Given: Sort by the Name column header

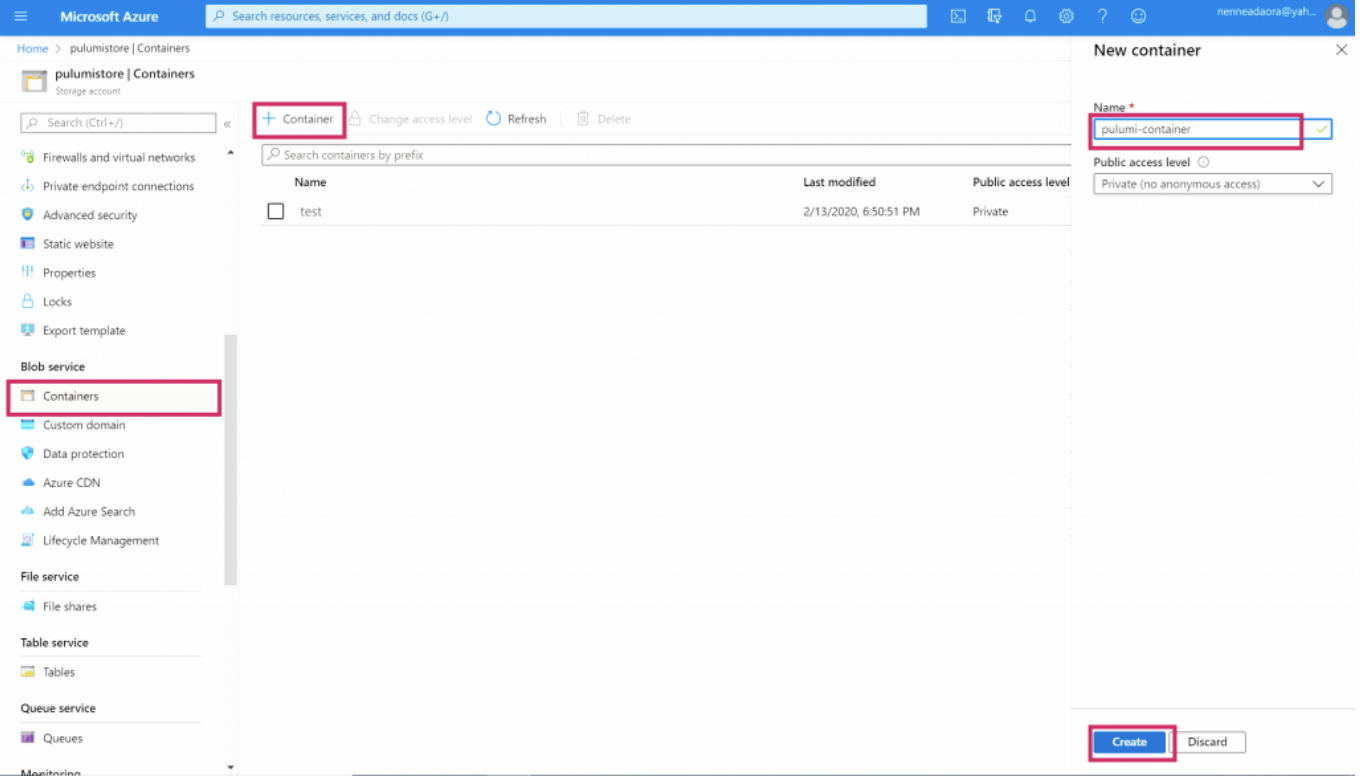Looking at the screenshot, I should click(x=312, y=183).
